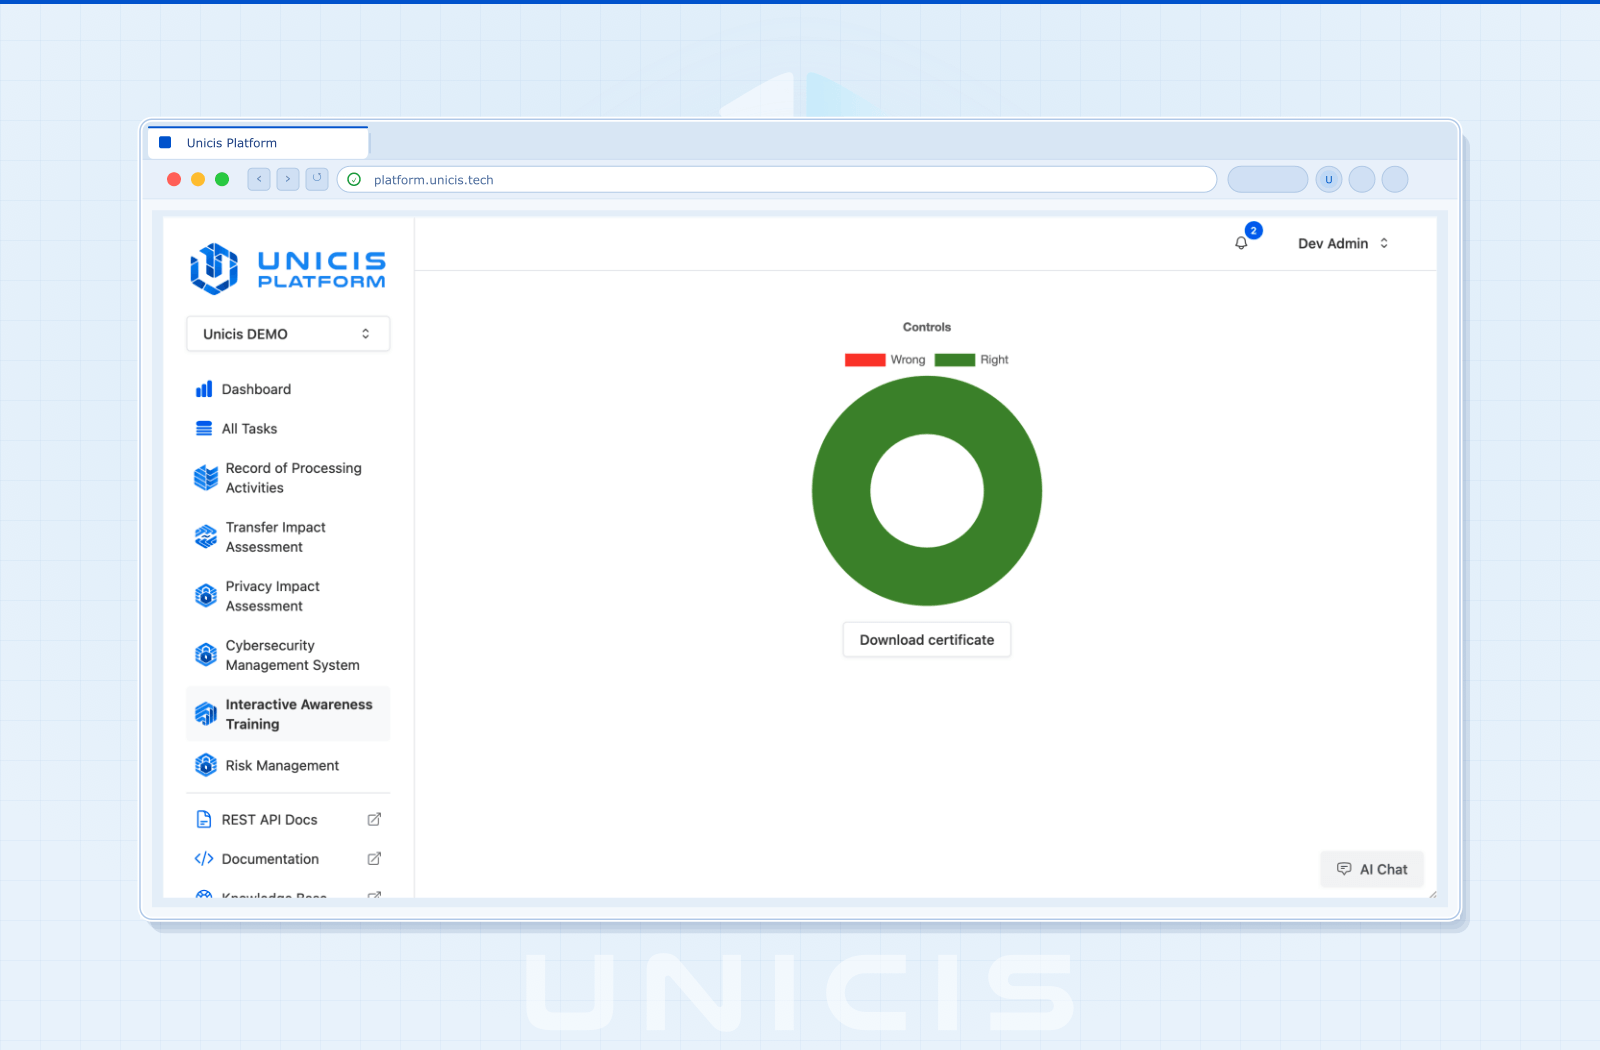The width and height of the screenshot is (1600, 1050).
Task: Click the Interactive Awareness Training icon
Action: click(206, 714)
